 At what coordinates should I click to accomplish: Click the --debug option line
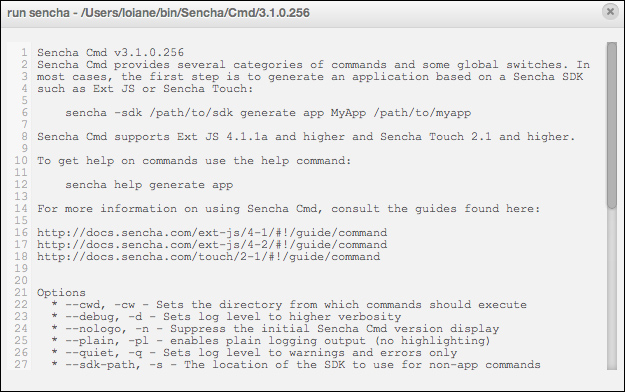[226, 317]
